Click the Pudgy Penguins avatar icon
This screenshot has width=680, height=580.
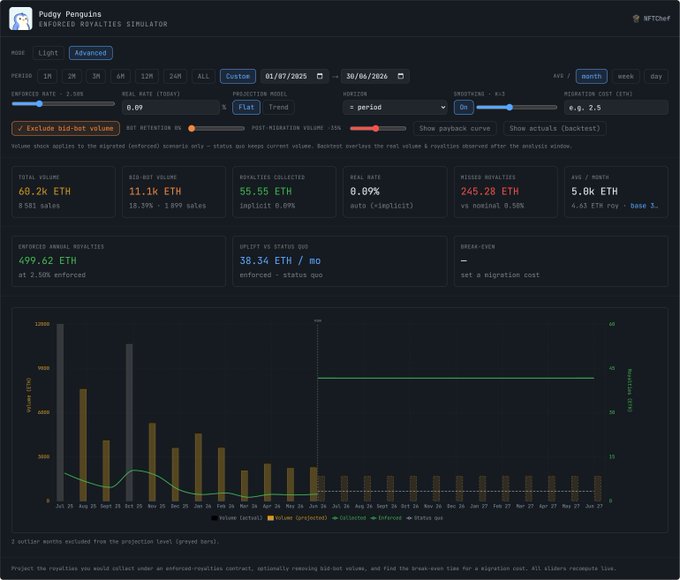tap(20, 19)
